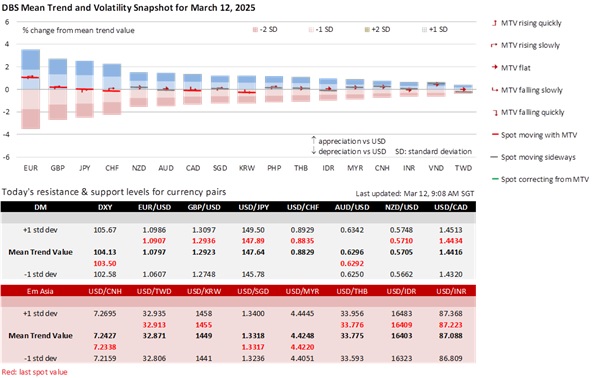The height and width of the screenshot is (378, 605).
Task: Click the USD/INR column header
Action: click(451, 291)
